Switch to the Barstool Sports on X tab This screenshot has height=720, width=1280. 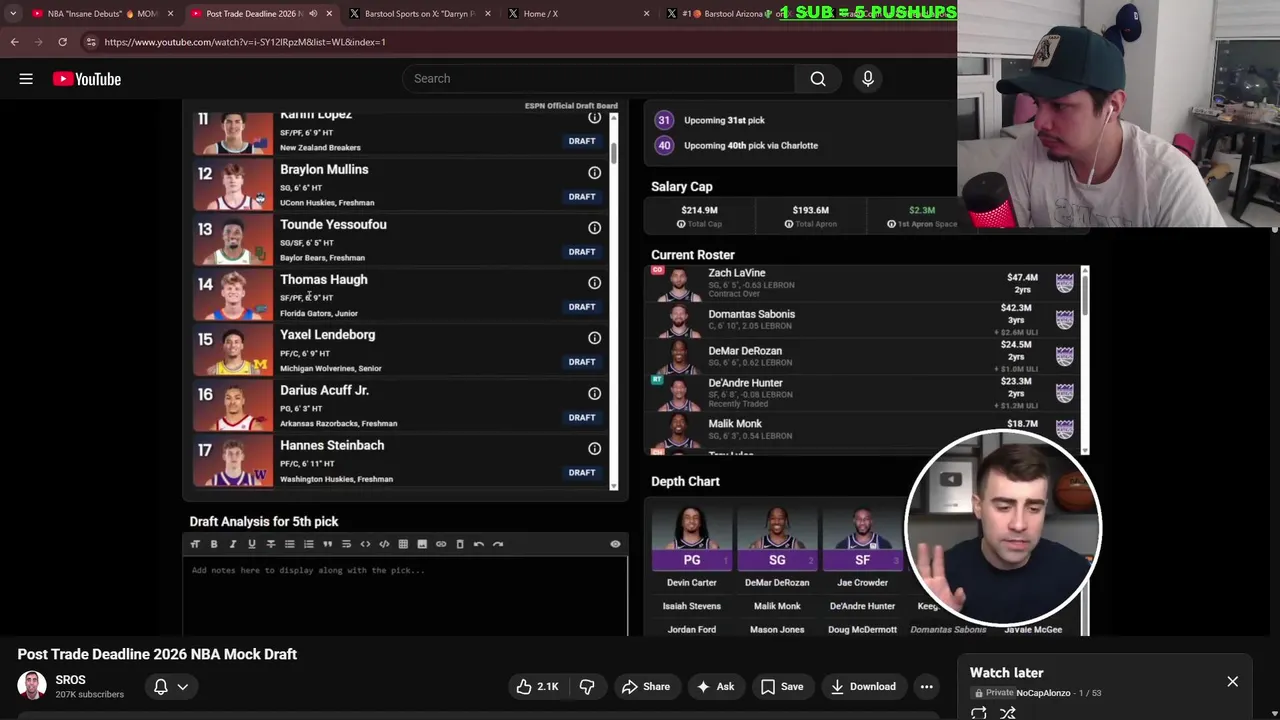[418, 14]
